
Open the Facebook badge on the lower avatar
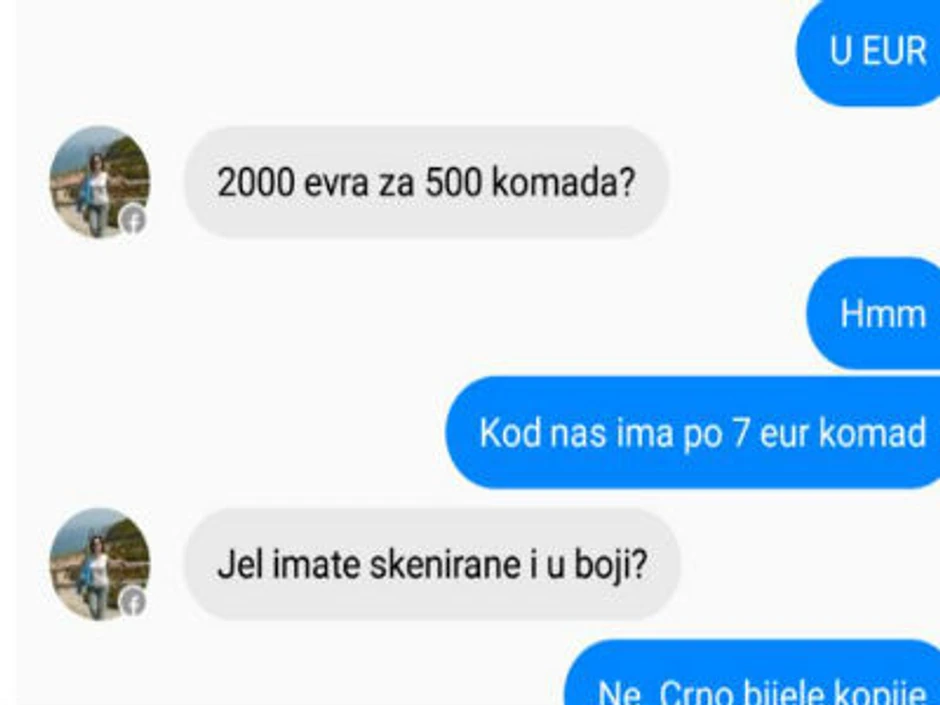click(134, 601)
